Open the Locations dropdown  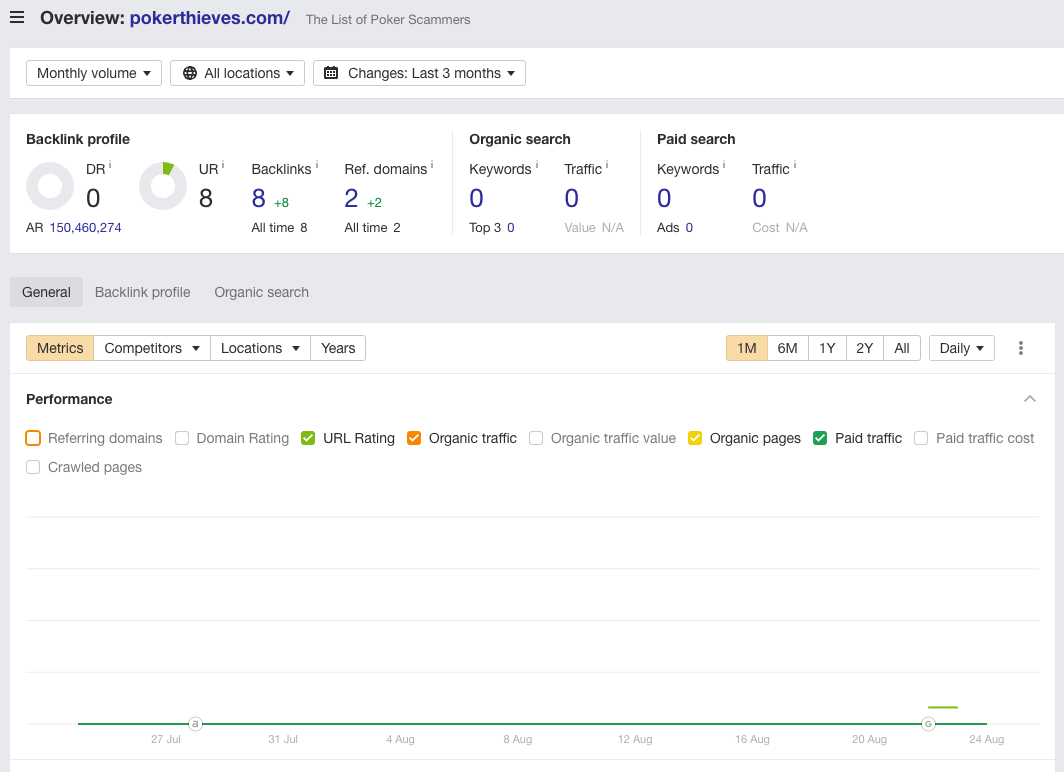(261, 348)
